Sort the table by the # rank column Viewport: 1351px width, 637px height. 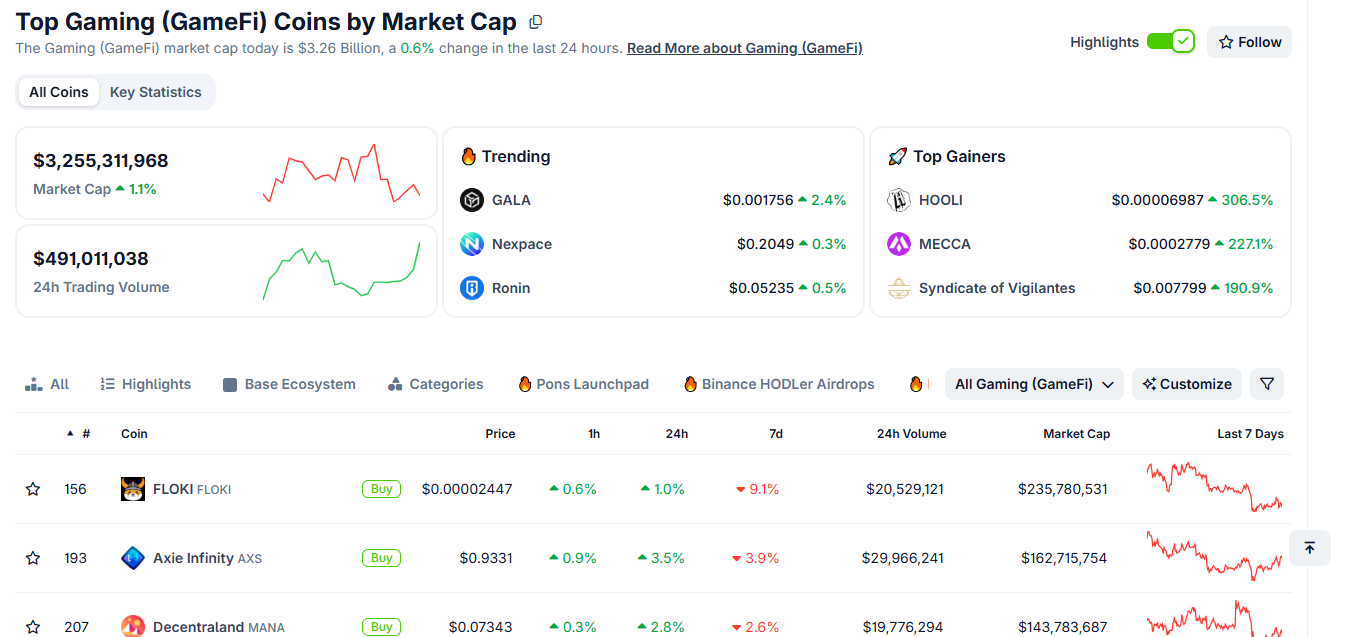click(79, 434)
